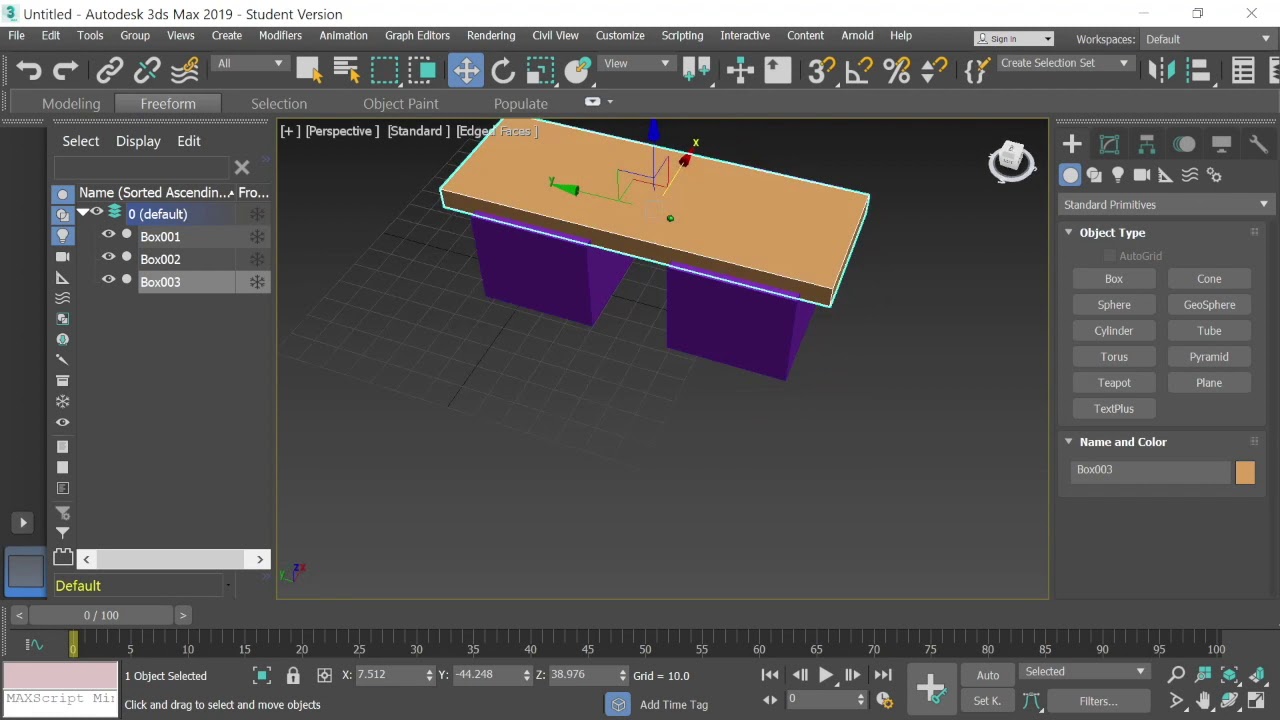The image size is (1280, 720).
Task: Select the Shapes category icon
Action: 1094,175
